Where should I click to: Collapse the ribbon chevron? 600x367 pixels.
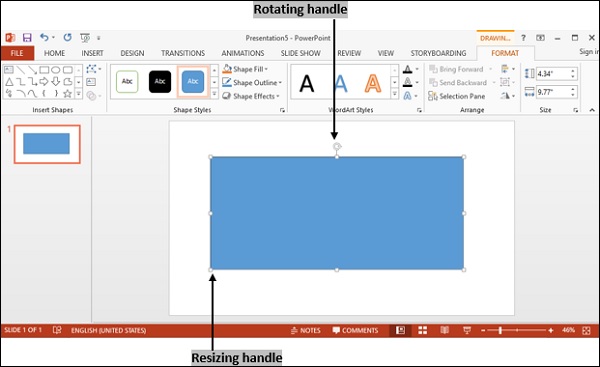click(x=592, y=110)
